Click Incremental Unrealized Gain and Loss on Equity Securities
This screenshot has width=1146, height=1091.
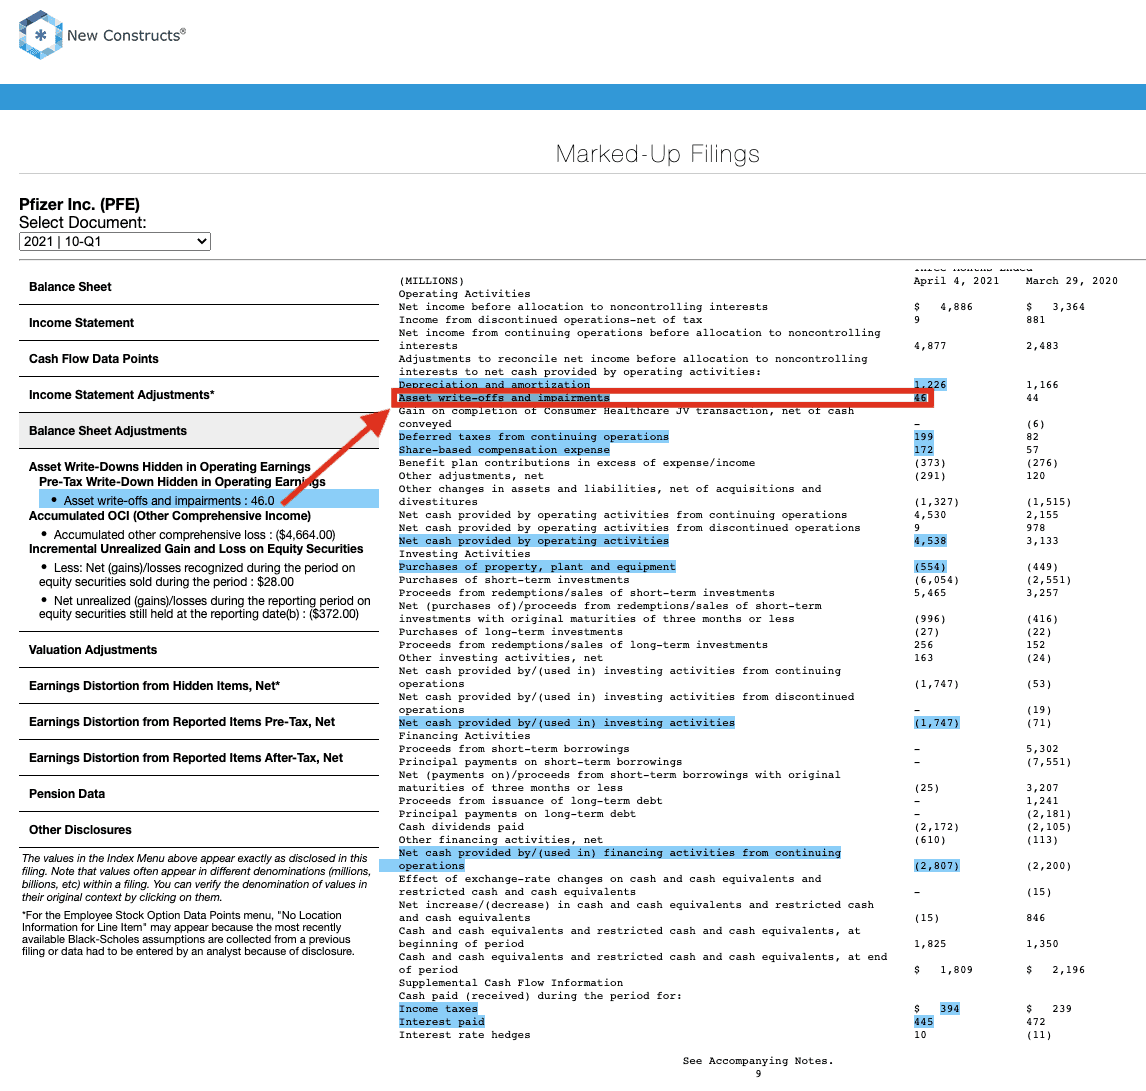(196, 549)
